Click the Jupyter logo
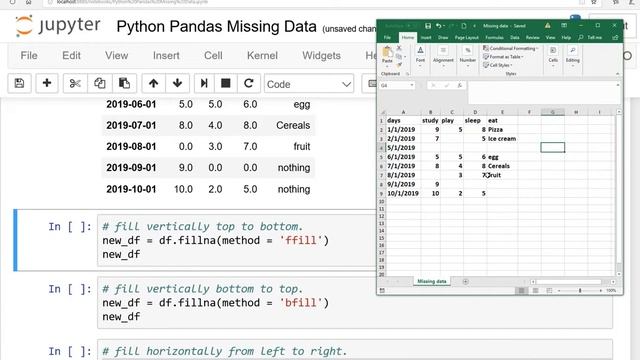Image resolution: width=640 pixels, height=360 pixels. 57,26
